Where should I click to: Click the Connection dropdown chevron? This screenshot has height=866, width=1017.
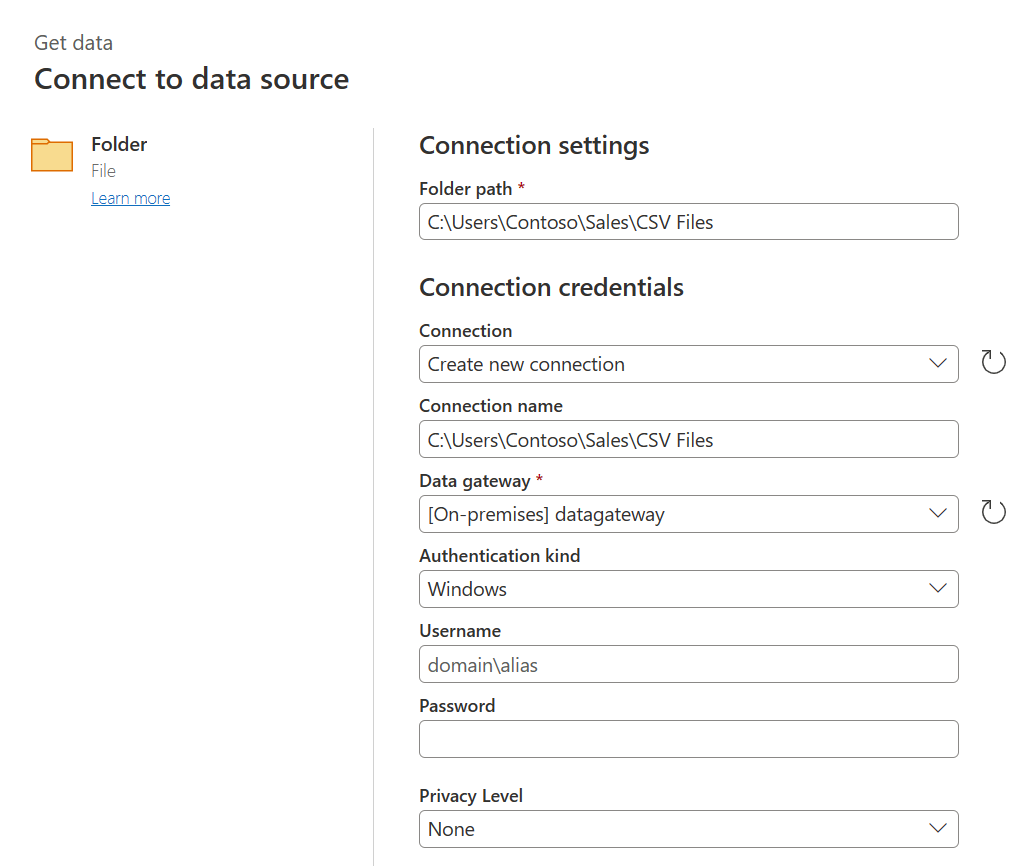coord(938,364)
